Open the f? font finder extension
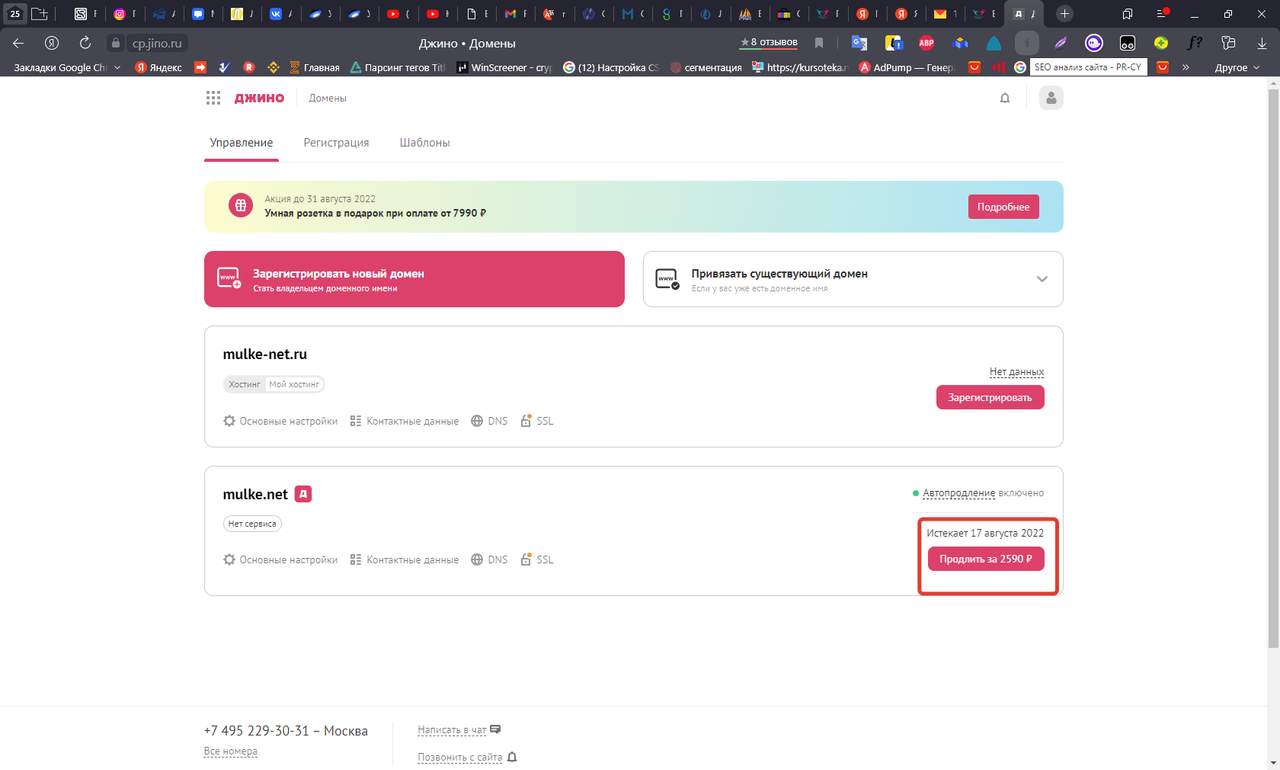This screenshot has width=1280, height=770. tap(1195, 43)
